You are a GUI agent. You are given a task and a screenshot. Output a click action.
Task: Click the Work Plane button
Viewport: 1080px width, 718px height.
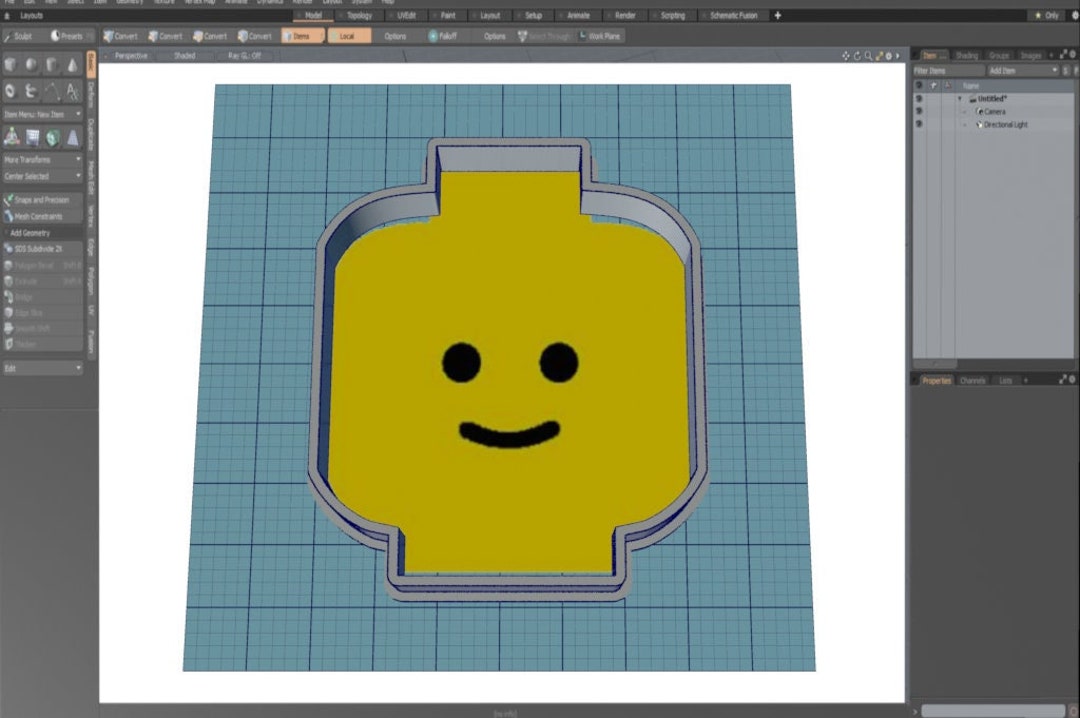(600, 35)
